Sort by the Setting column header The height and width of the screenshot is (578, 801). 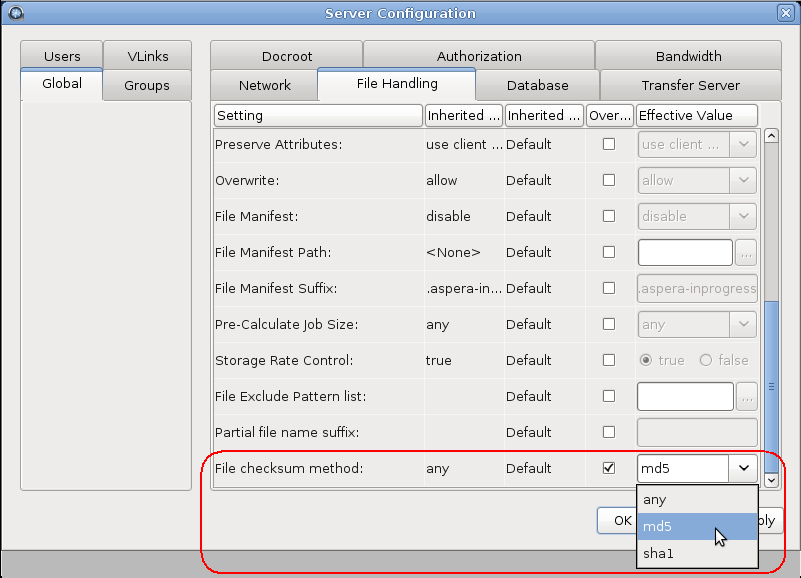coord(318,115)
